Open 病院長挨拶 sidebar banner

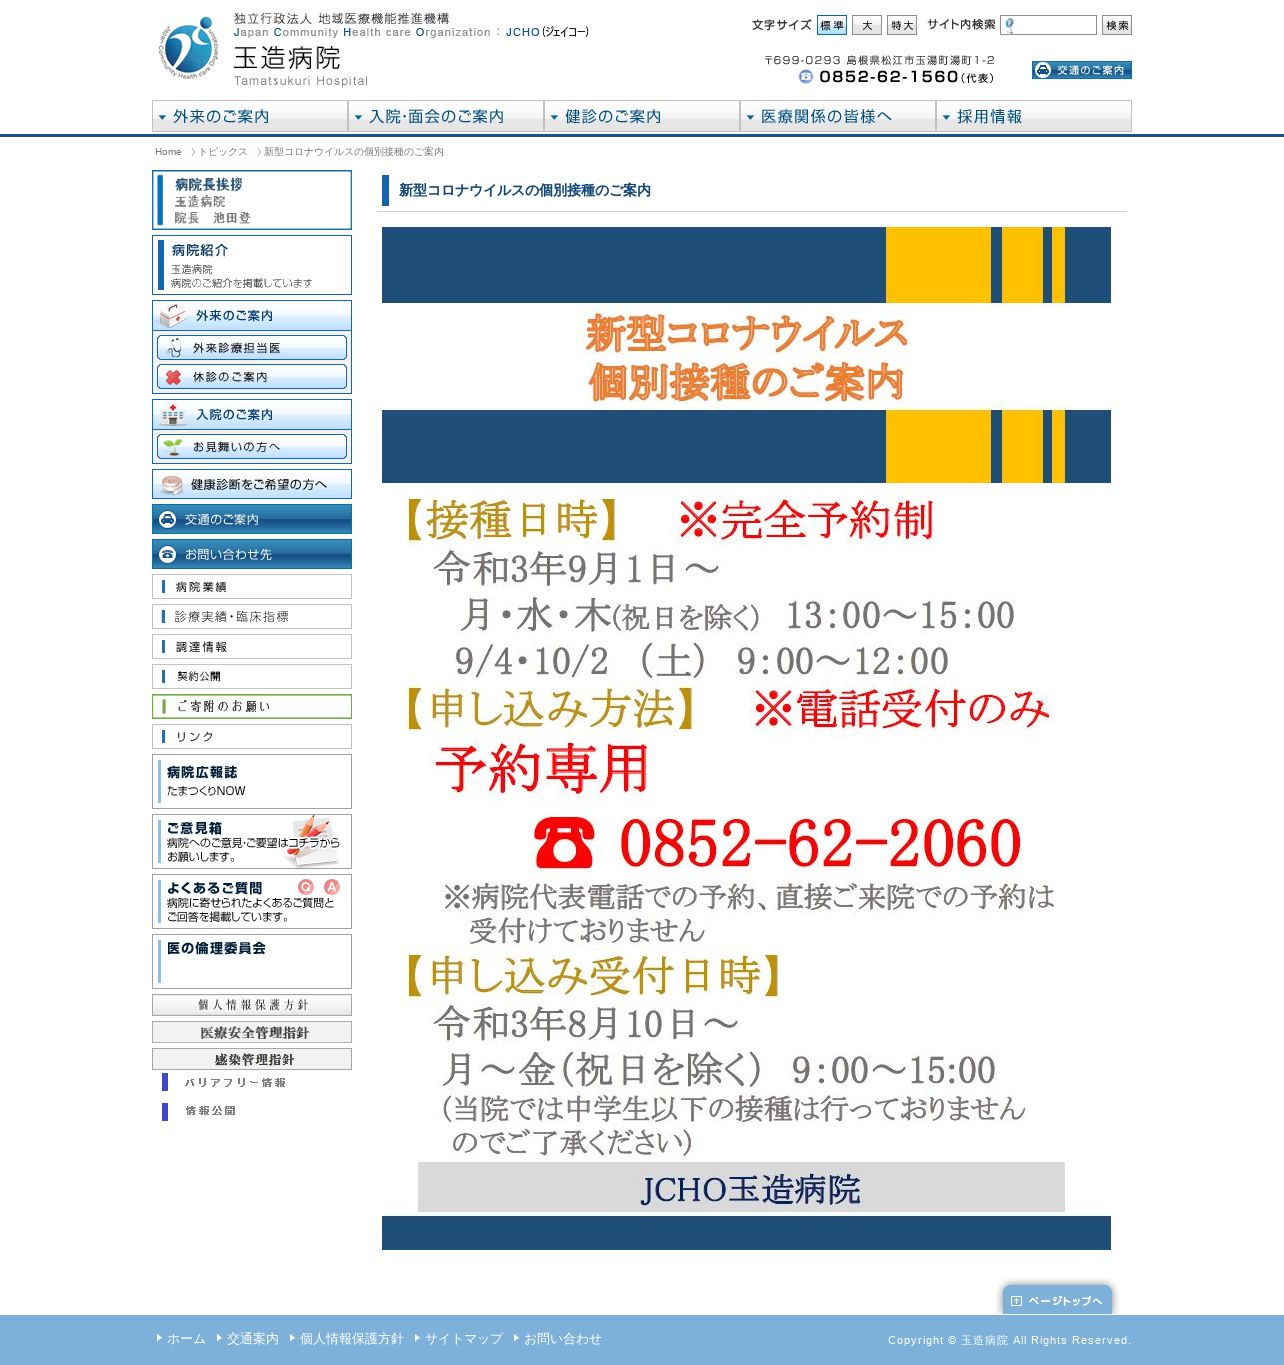pyautogui.click(x=252, y=200)
